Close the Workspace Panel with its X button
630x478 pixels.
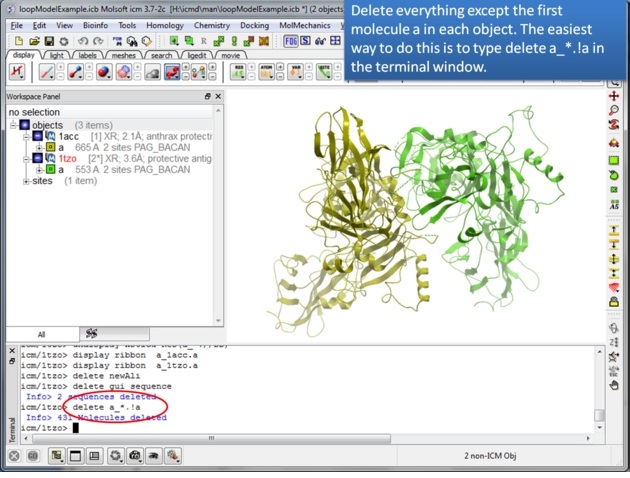[218, 97]
